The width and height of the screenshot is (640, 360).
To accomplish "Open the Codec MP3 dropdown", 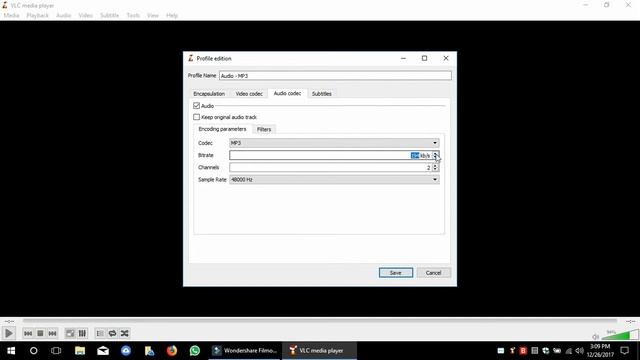I will (334, 143).
